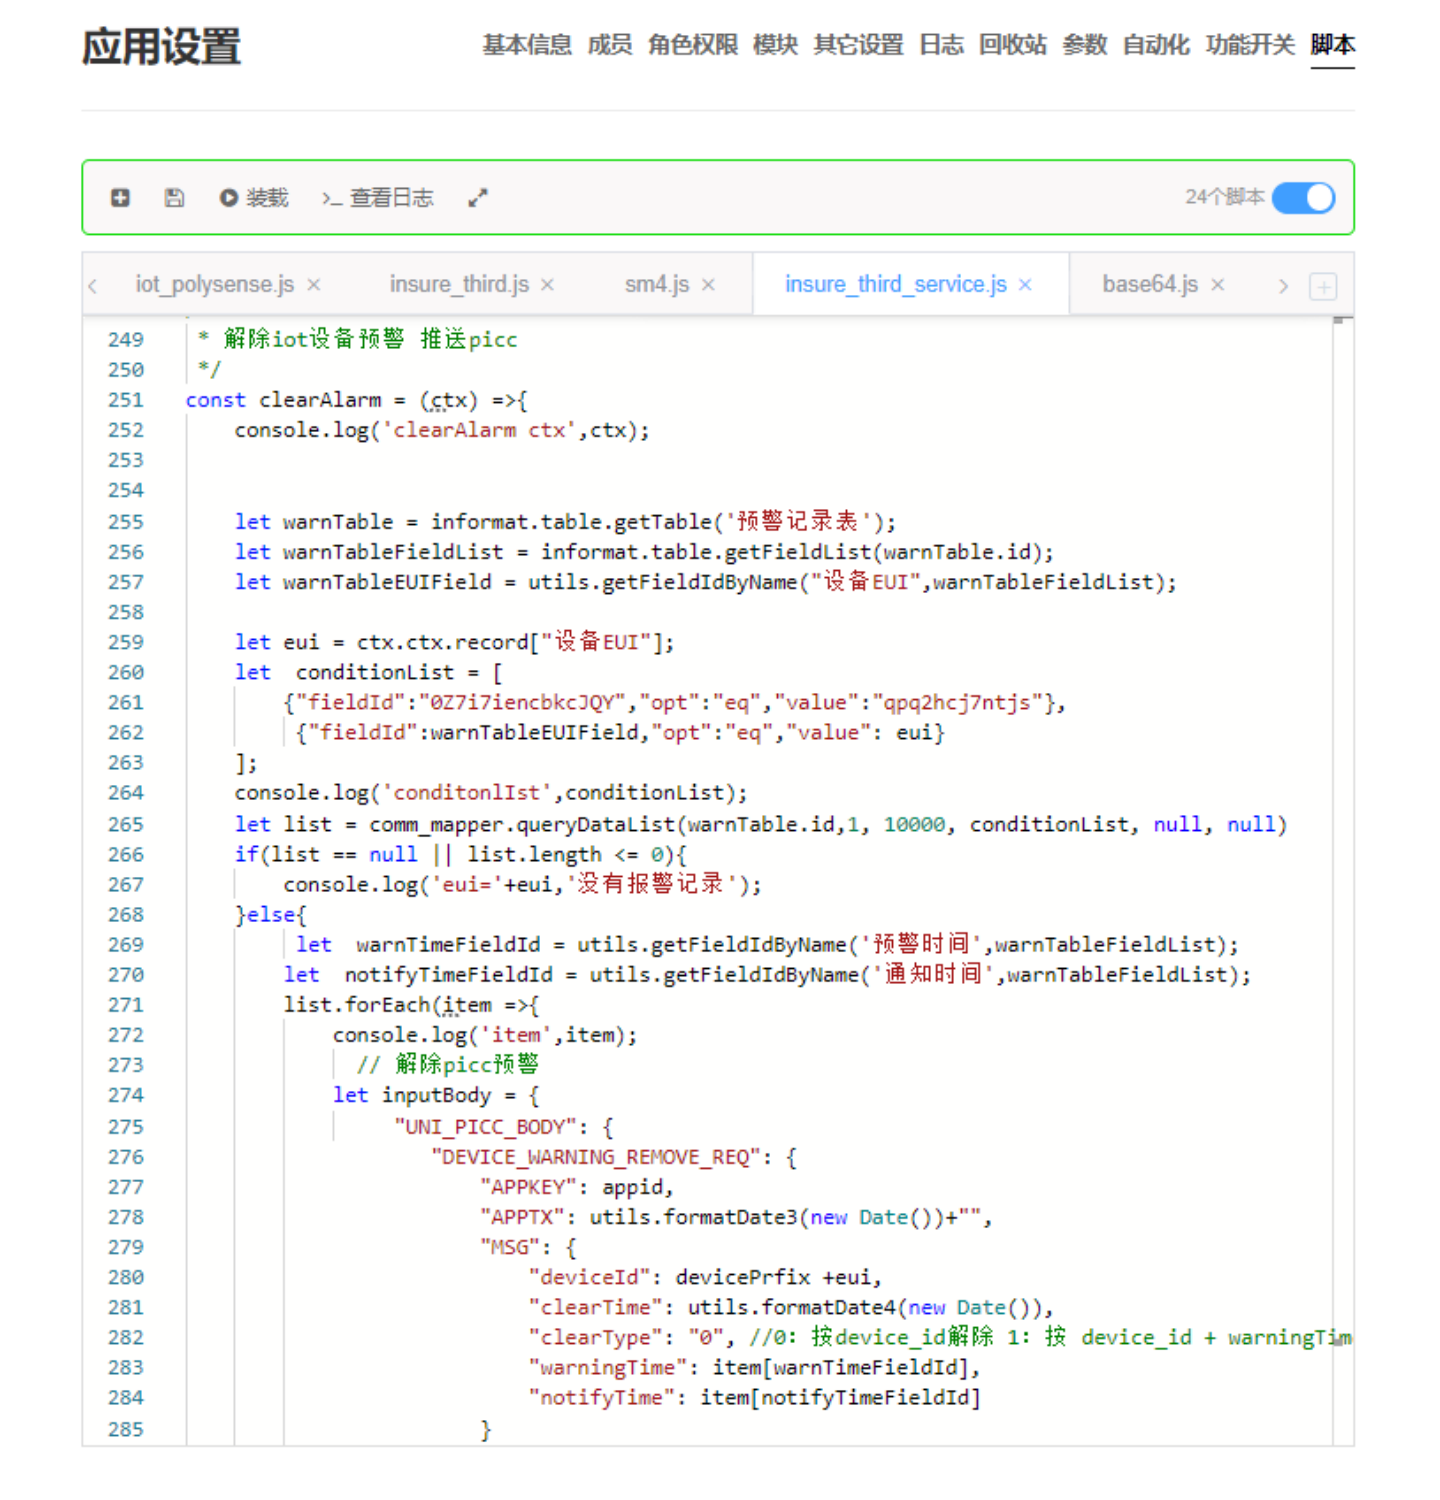
Task: Select the 脚本 tab
Action: click(1332, 45)
